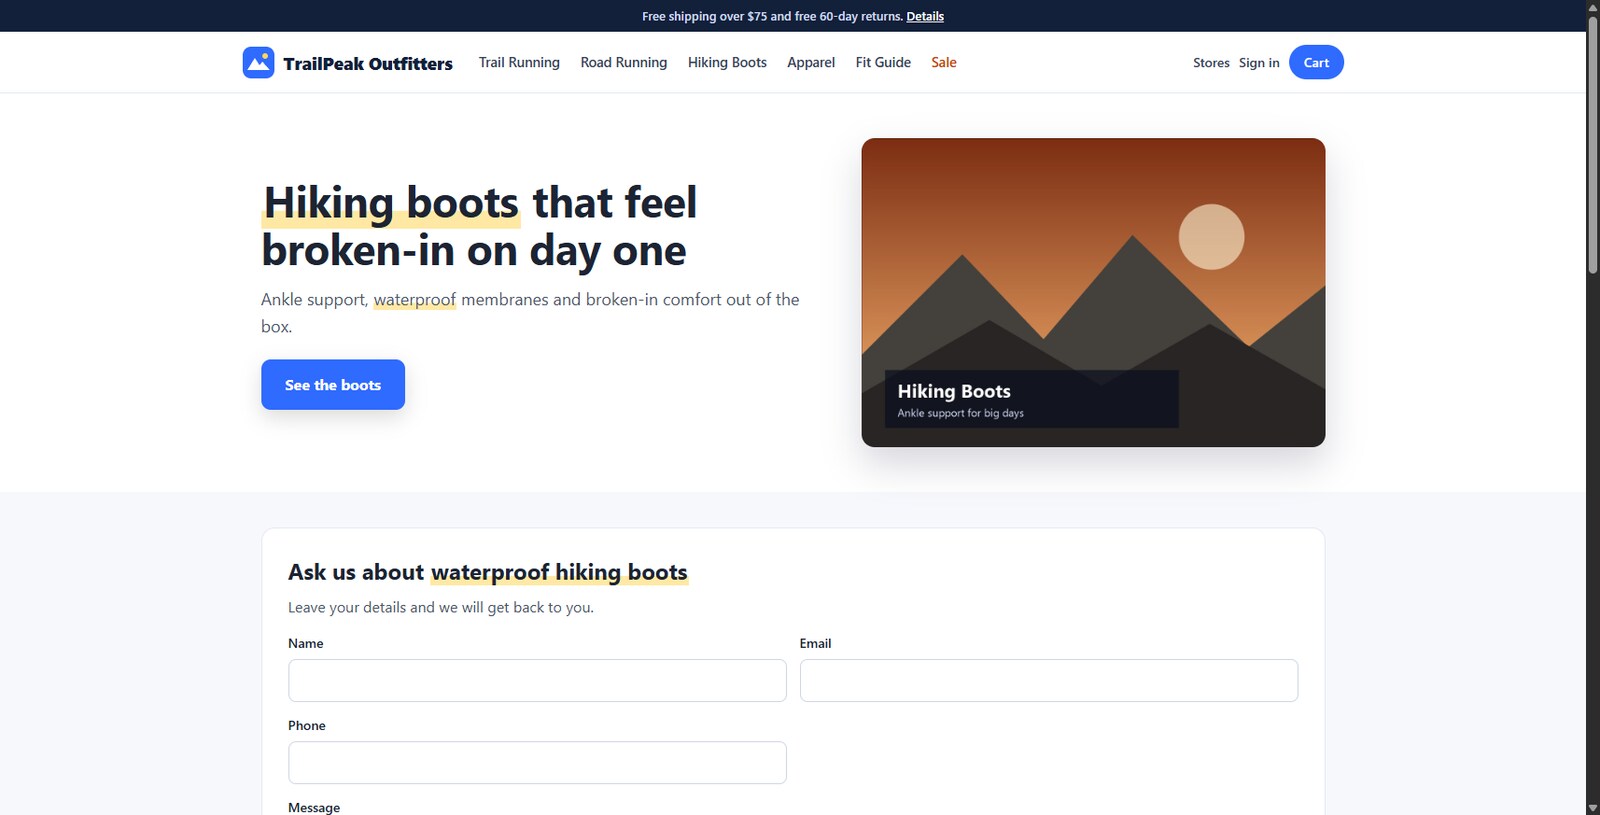
Task: Click the "Ask us about waterproof hiking boots" heading
Action: click(x=488, y=572)
